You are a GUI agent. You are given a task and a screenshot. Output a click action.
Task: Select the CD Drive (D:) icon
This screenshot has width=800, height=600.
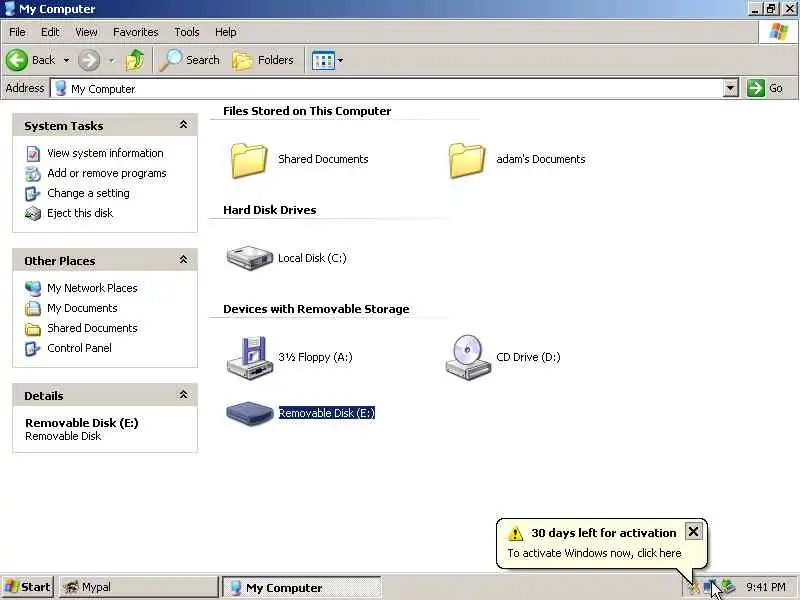[467, 358]
